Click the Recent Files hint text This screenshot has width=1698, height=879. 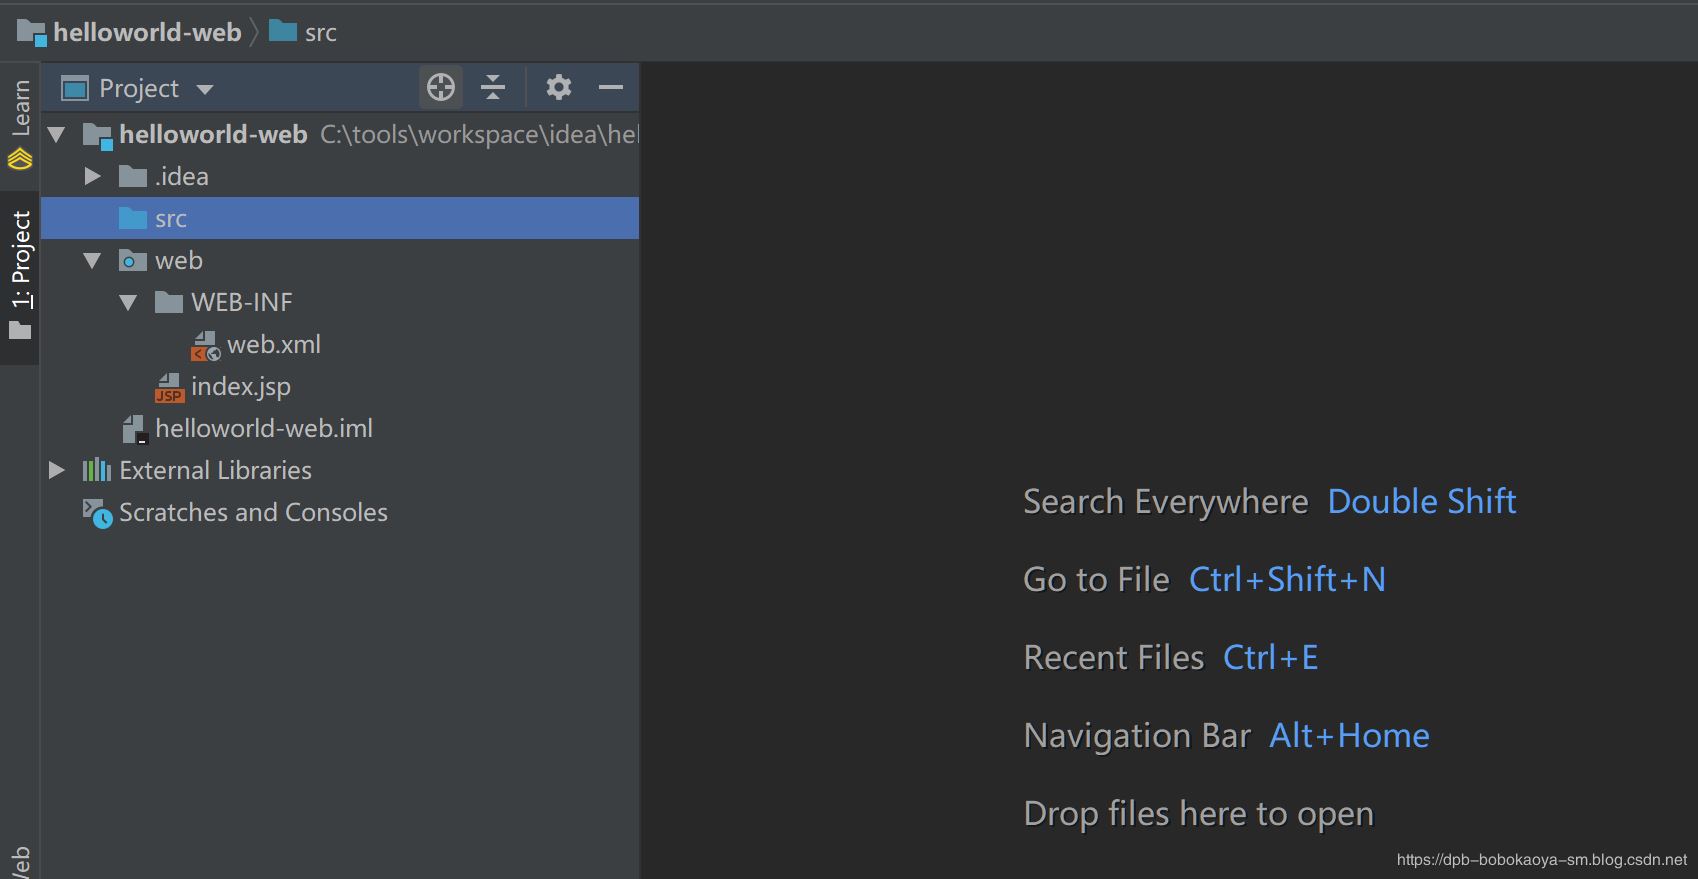coord(1114,657)
